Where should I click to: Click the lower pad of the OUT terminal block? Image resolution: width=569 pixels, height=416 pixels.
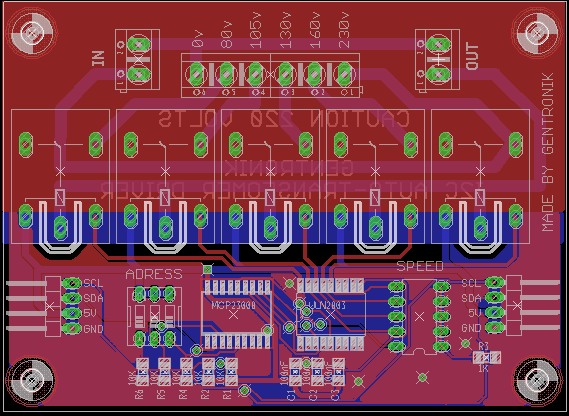(x=438, y=74)
